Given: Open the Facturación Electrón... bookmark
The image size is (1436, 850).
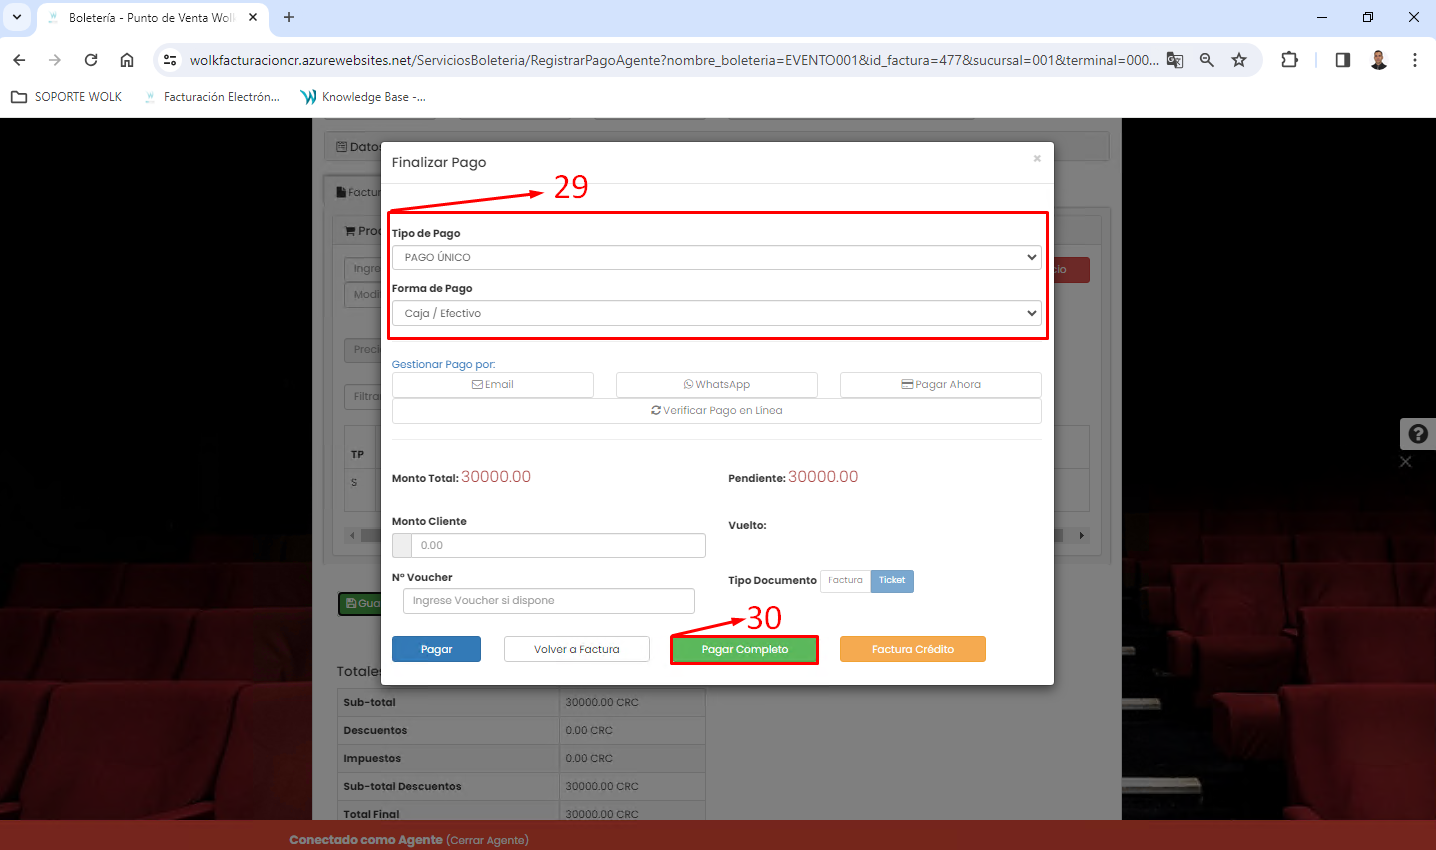Looking at the screenshot, I should [x=211, y=97].
